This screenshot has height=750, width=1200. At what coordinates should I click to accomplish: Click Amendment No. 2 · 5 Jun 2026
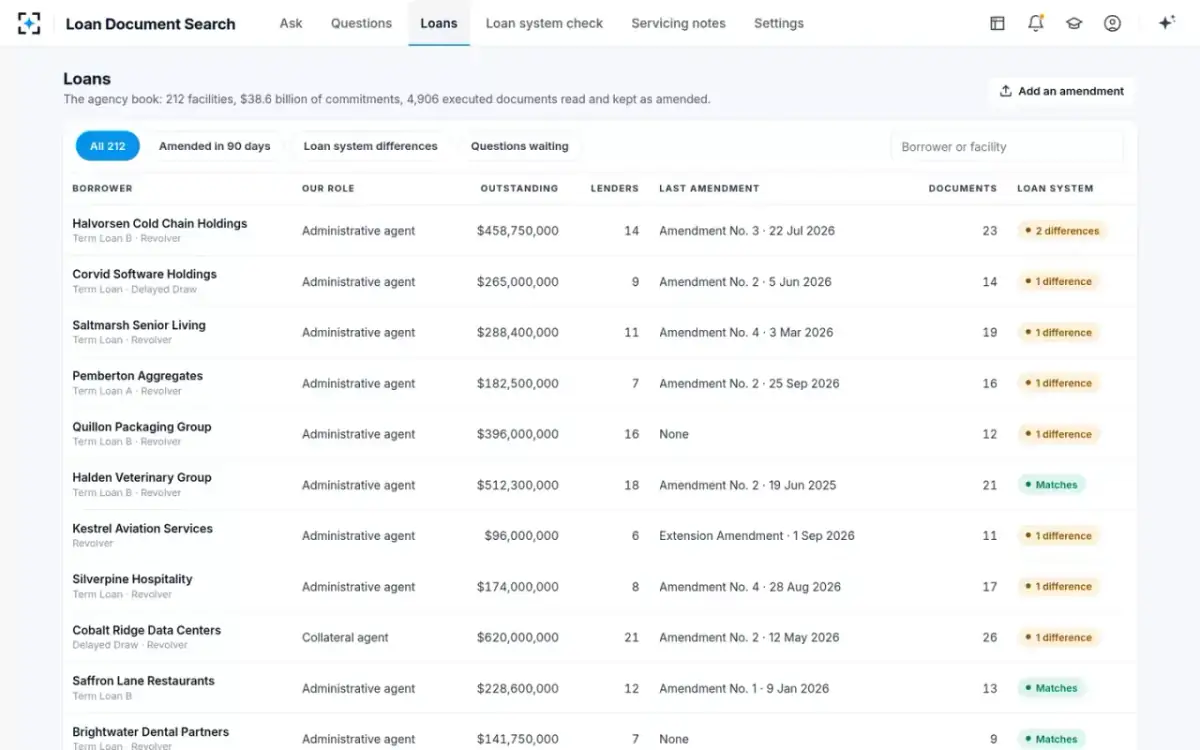[745, 282]
